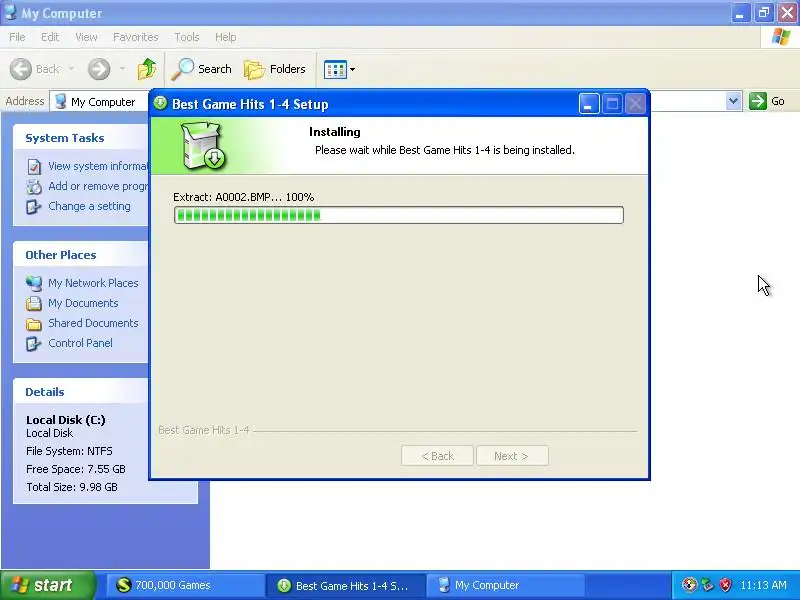
Task: Open Shared Documents link
Action: [x=93, y=323]
